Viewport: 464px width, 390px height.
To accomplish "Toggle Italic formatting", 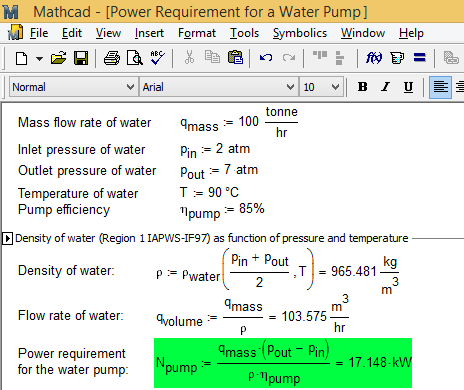I will (385, 87).
